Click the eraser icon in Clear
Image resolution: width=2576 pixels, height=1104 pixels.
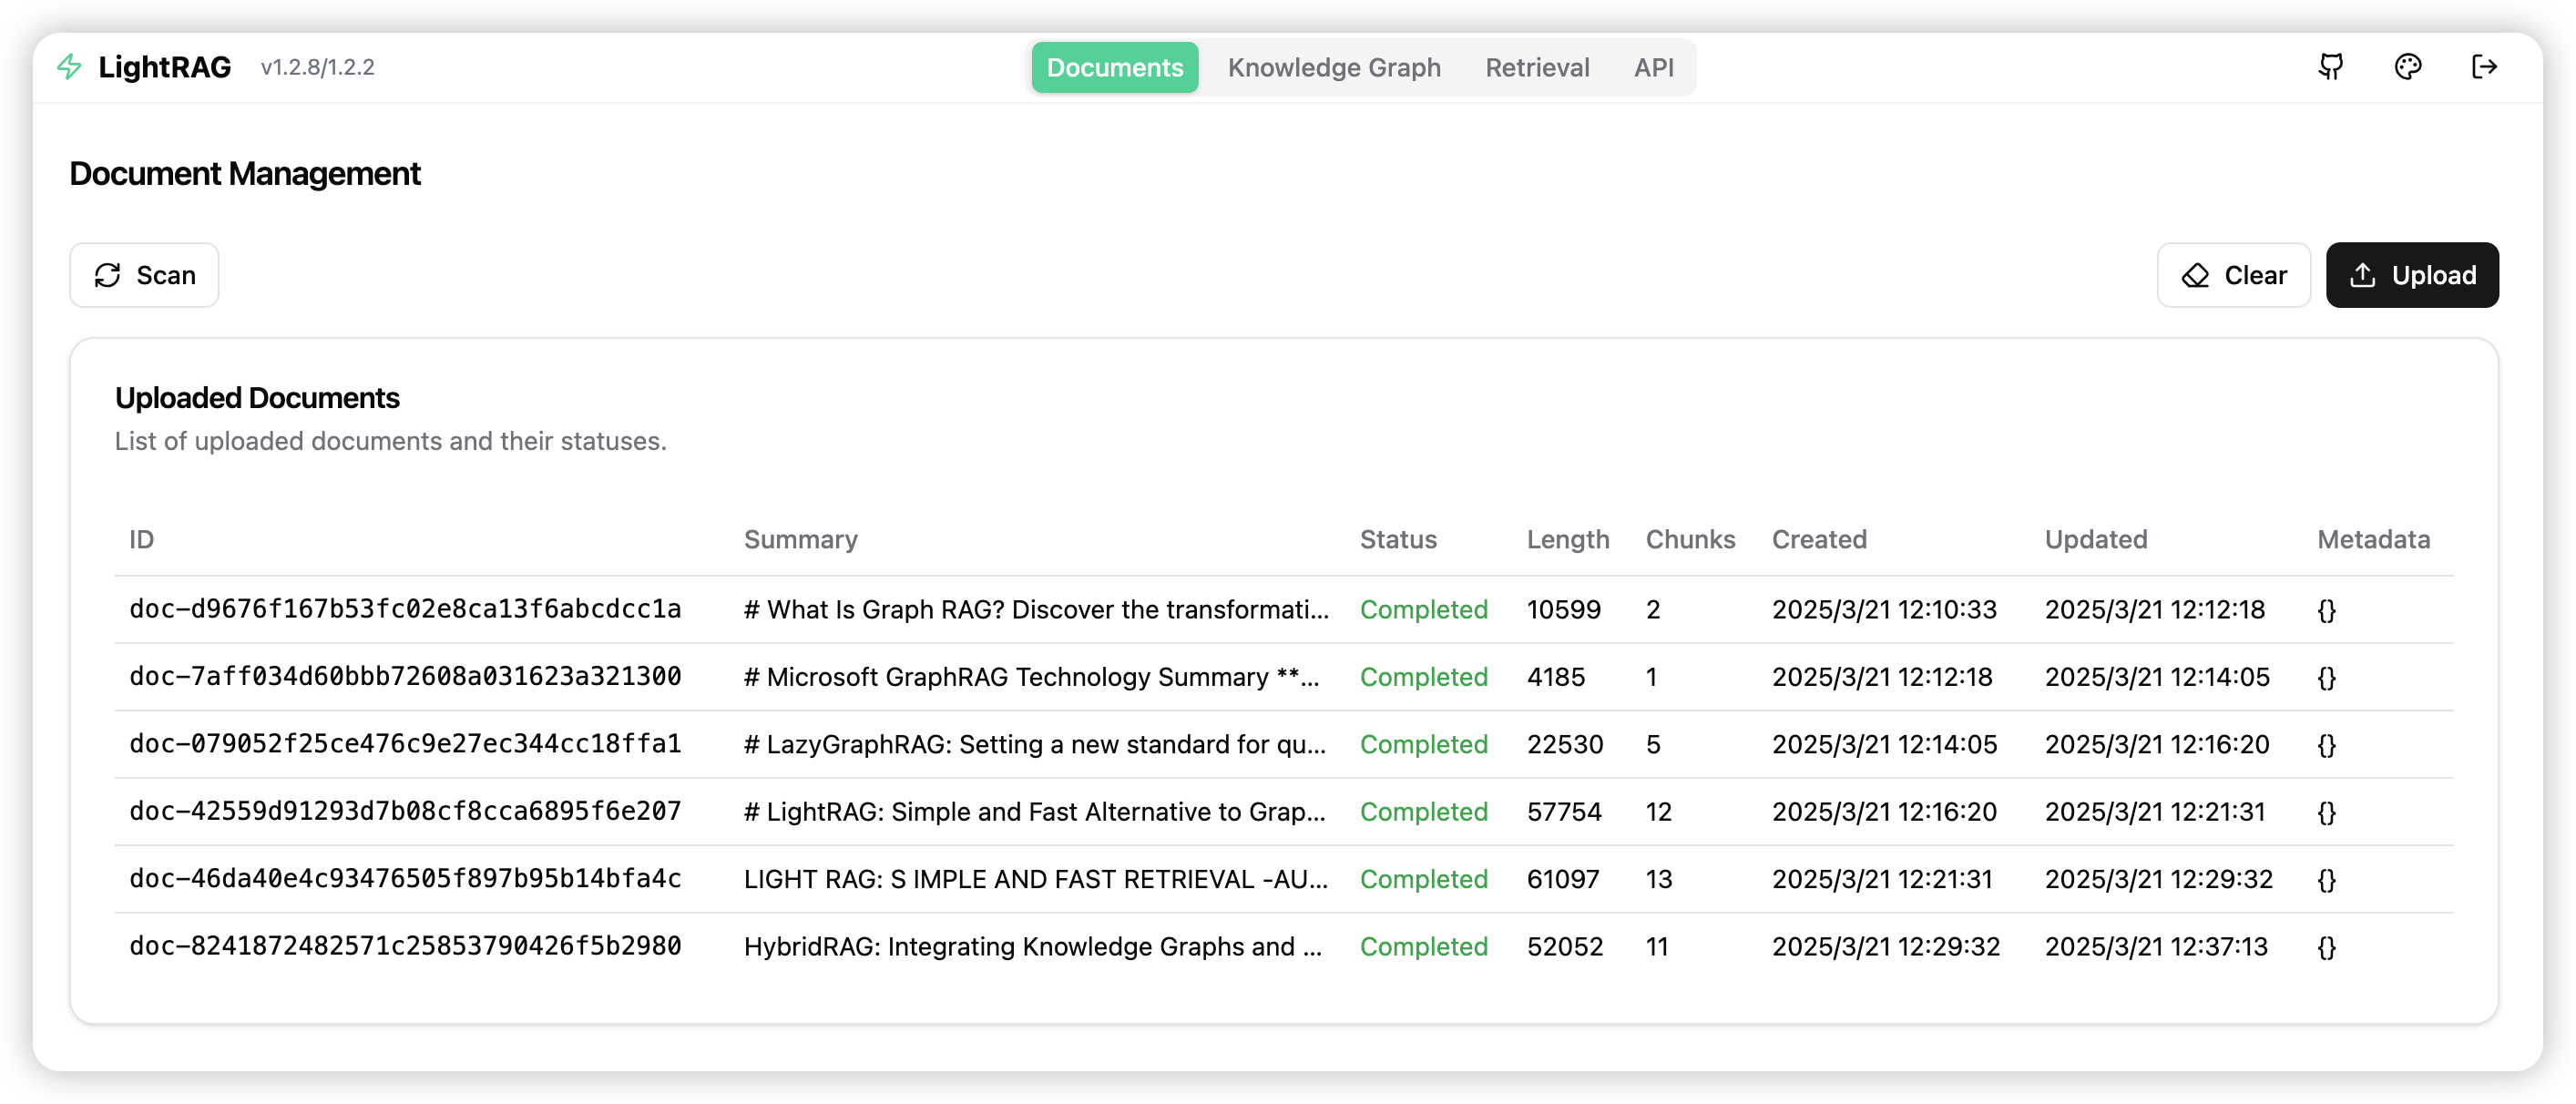coord(2195,275)
